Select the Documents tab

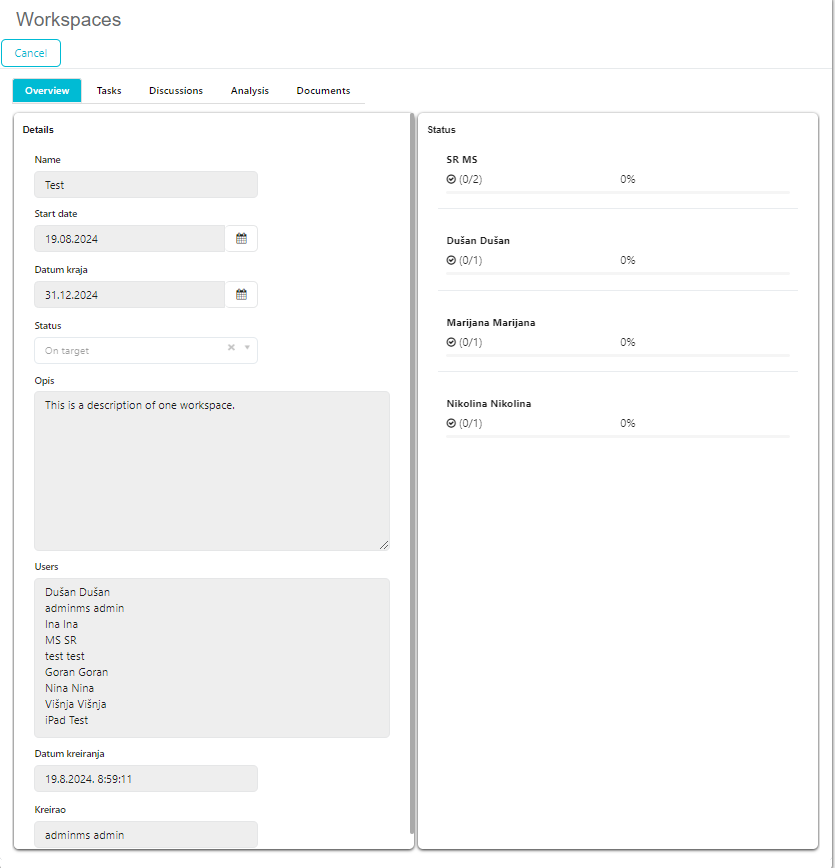point(323,91)
